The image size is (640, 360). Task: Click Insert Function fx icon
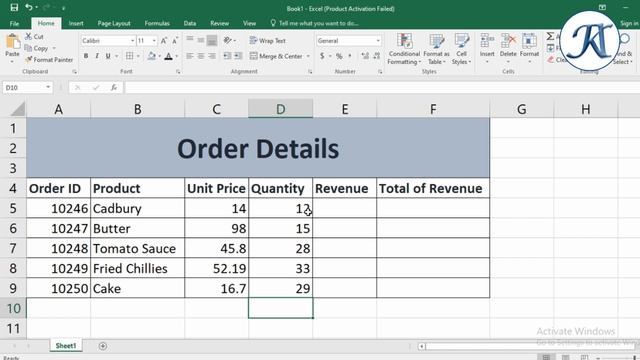point(114,87)
